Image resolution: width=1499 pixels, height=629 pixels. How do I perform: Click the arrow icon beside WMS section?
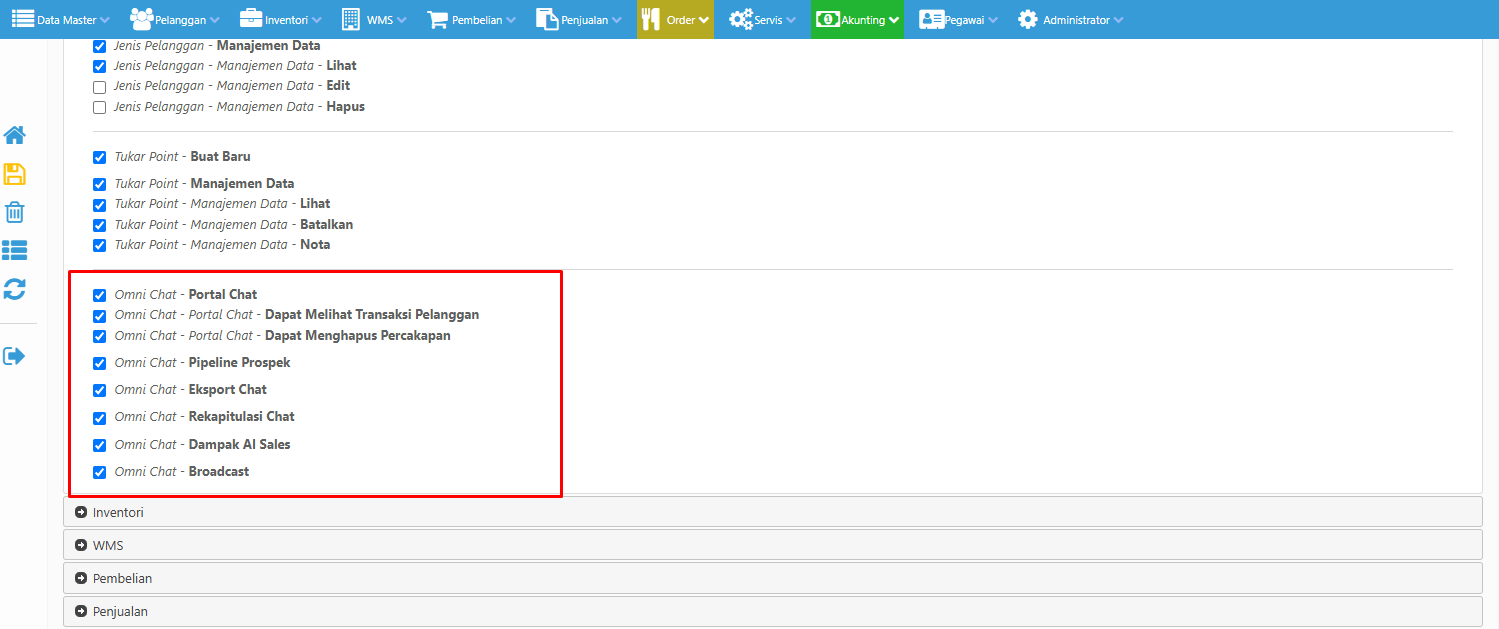(81, 545)
